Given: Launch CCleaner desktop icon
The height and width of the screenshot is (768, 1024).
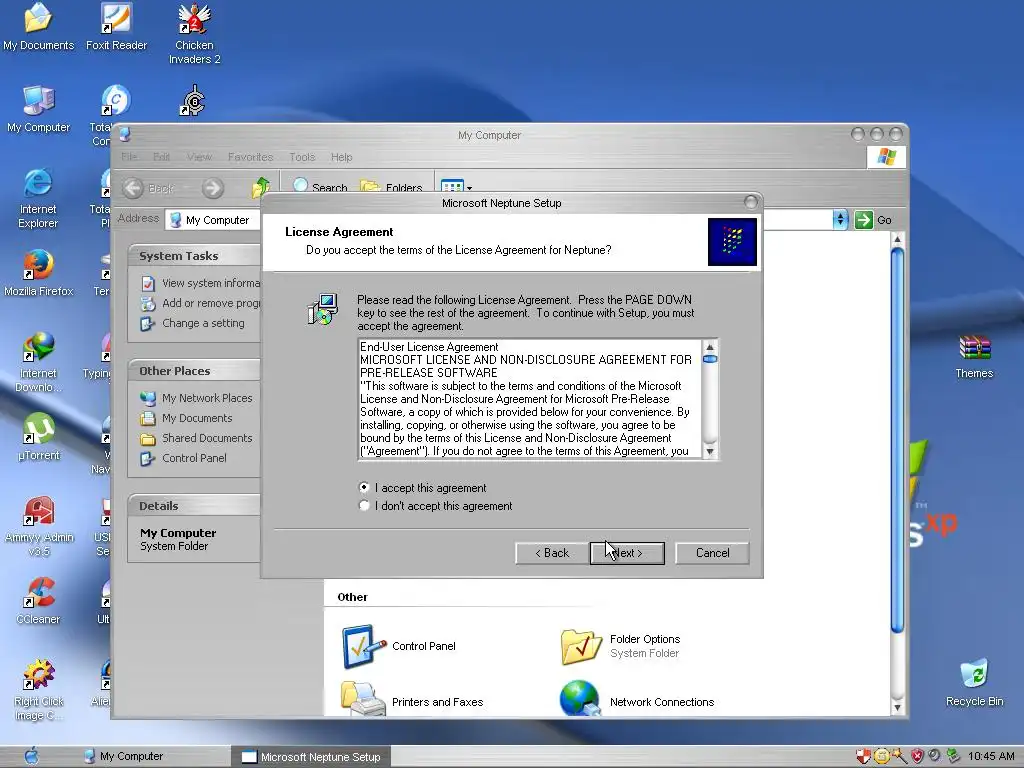Looking at the screenshot, I should (38, 601).
